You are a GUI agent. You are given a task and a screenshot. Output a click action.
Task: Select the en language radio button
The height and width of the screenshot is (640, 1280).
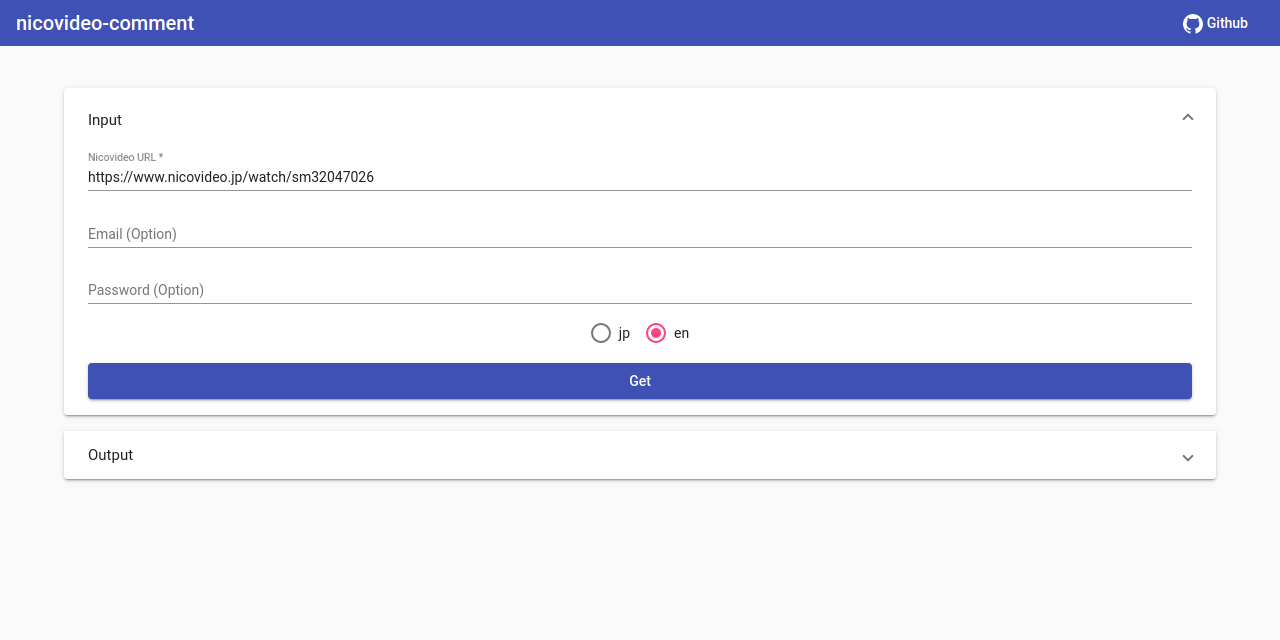(656, 332)
